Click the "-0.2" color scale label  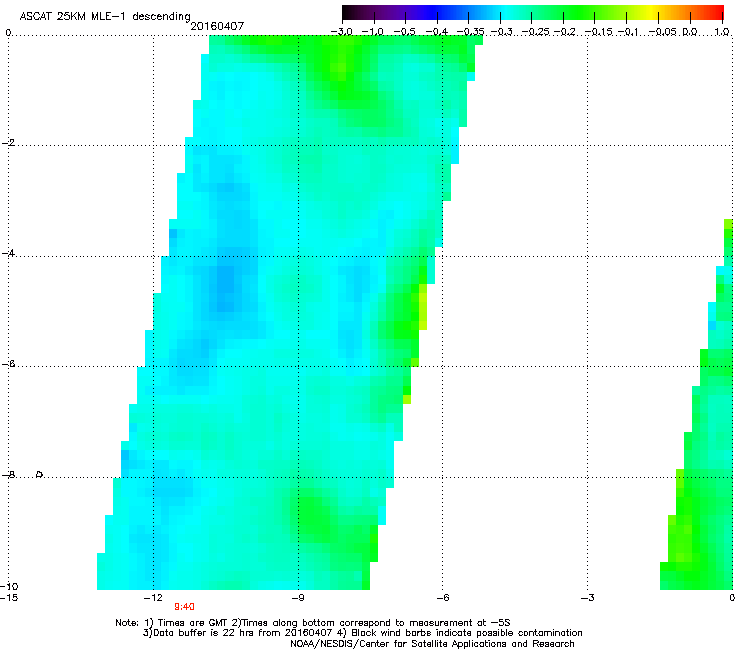click(x=565, y=32)
